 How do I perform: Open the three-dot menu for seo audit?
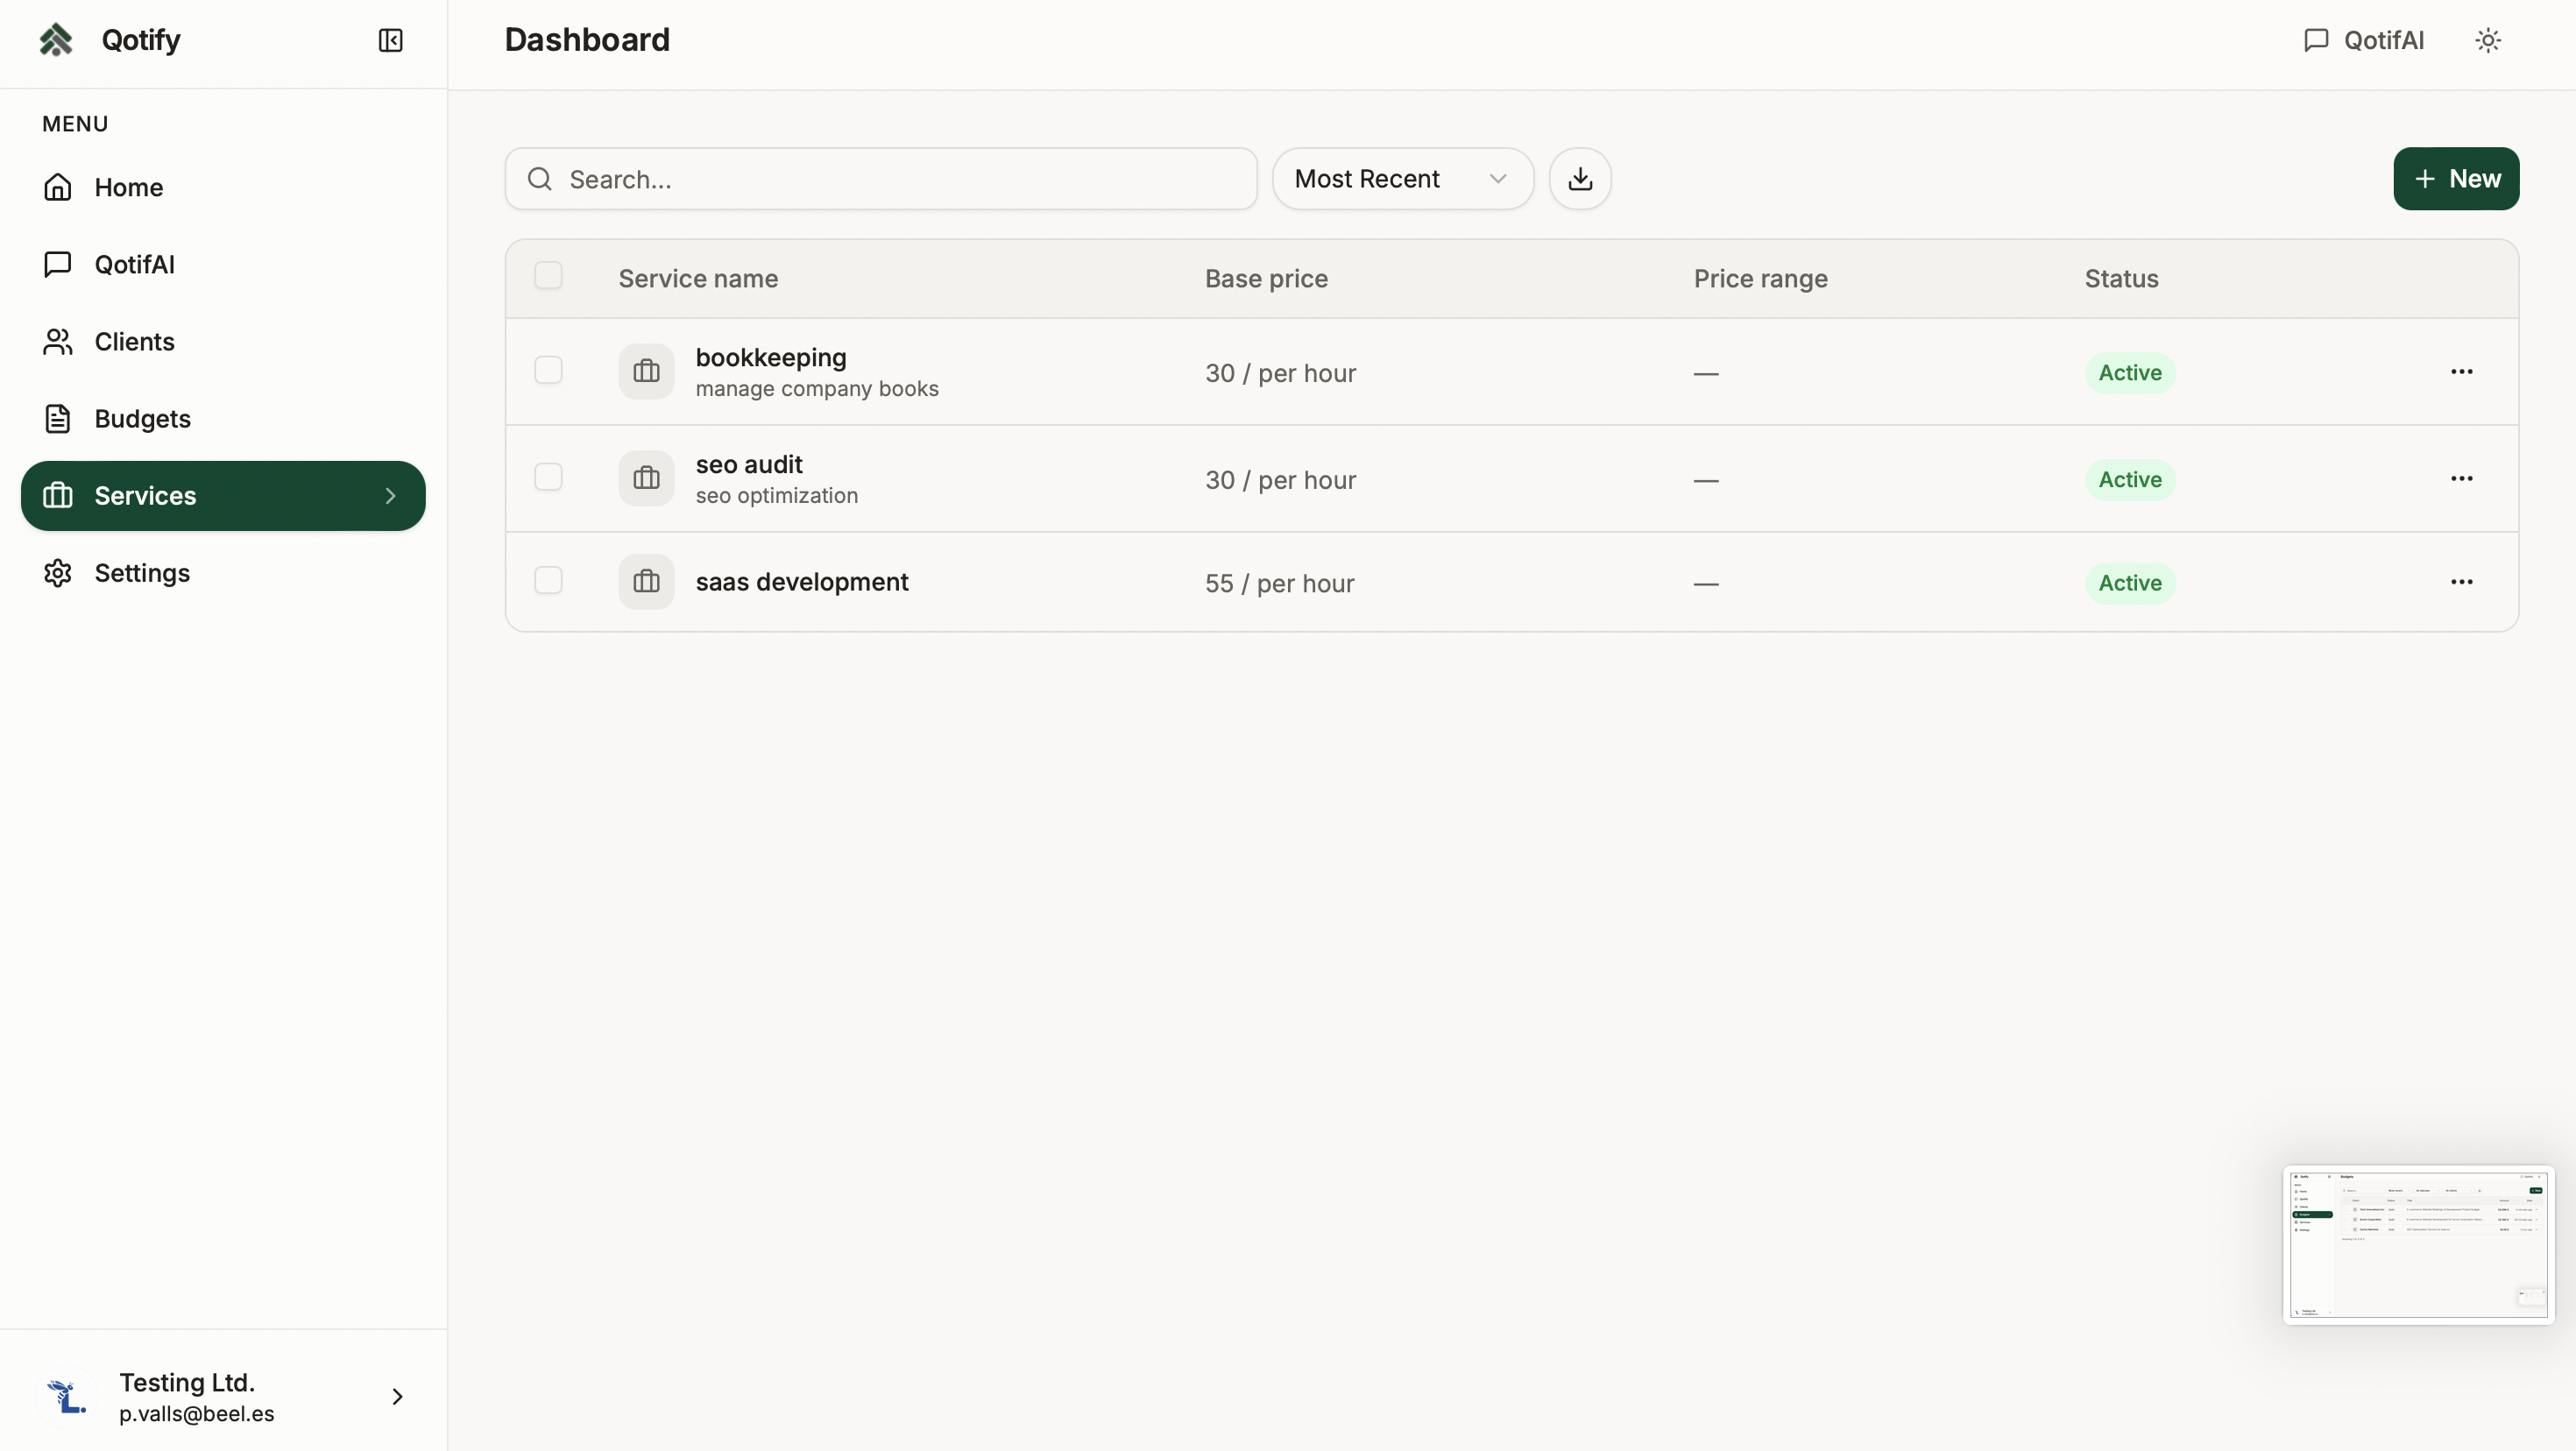tap(2462, 477)
